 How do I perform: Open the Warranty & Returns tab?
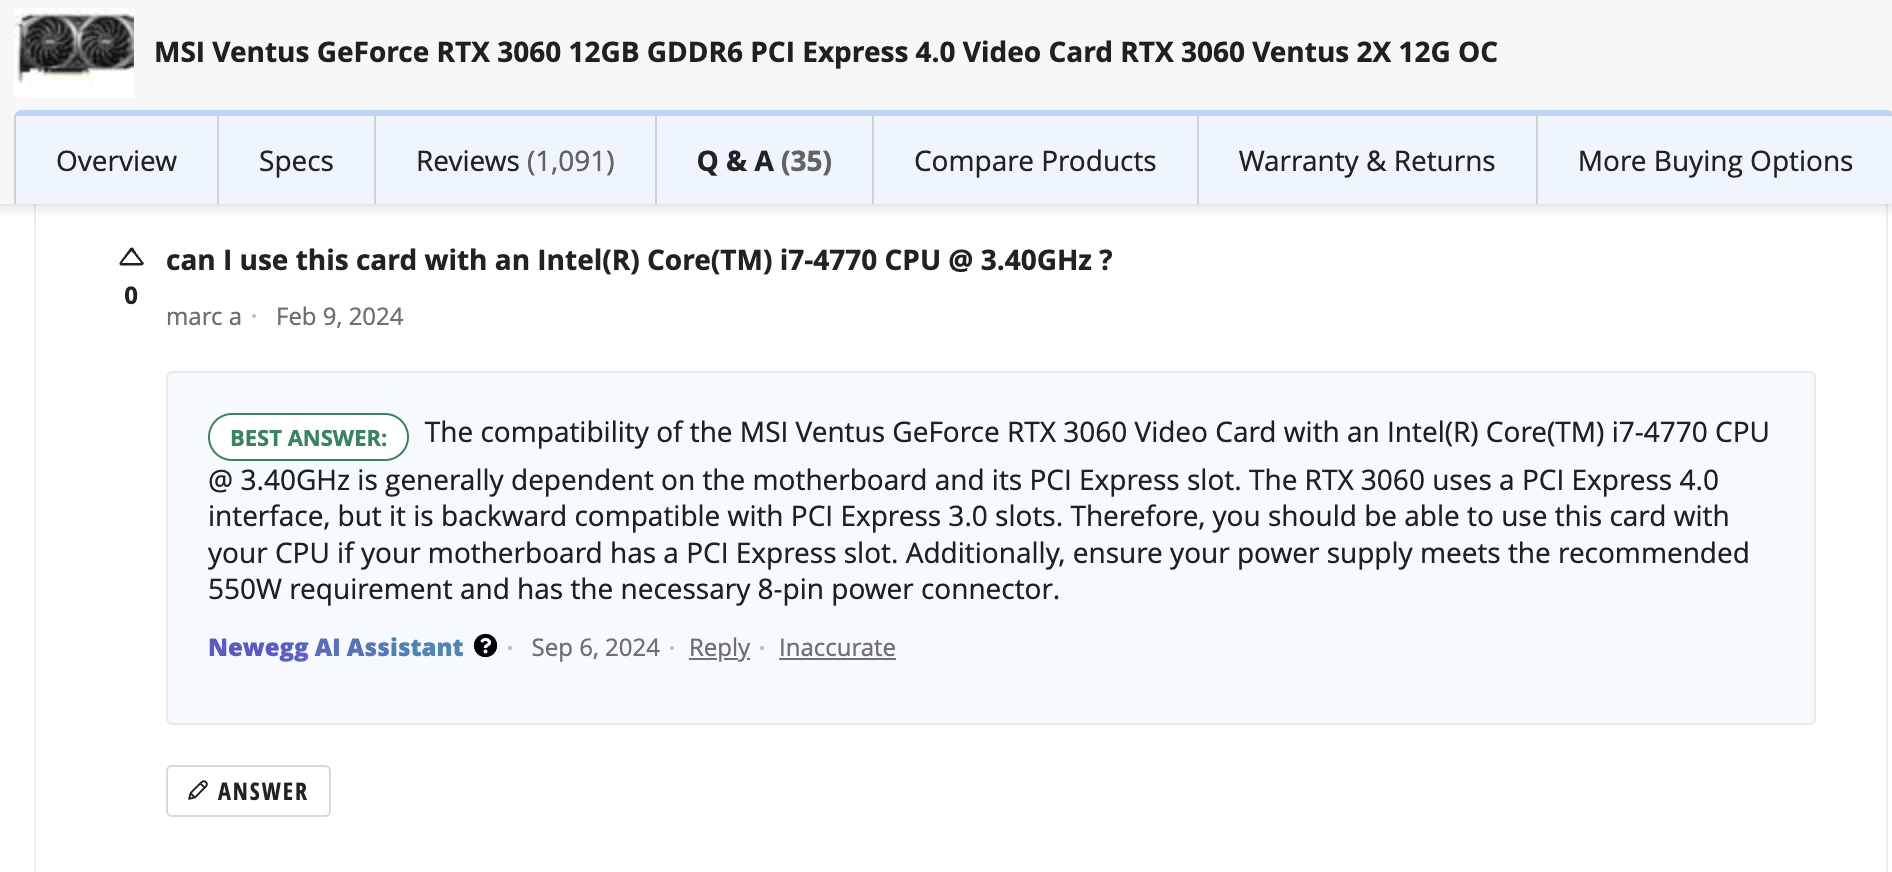tap(1366, 161)
